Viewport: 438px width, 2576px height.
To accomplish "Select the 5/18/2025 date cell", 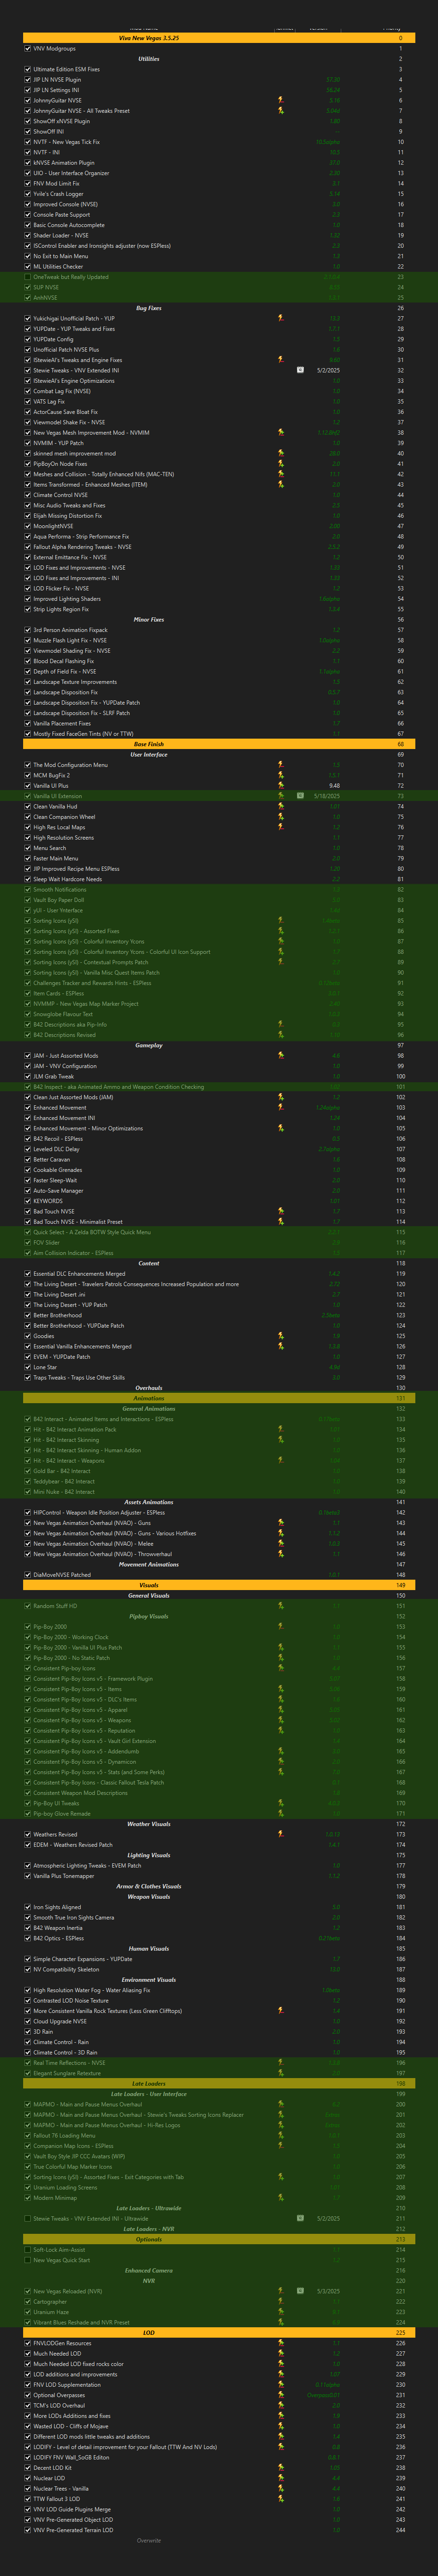I will [x=328, y=796].
